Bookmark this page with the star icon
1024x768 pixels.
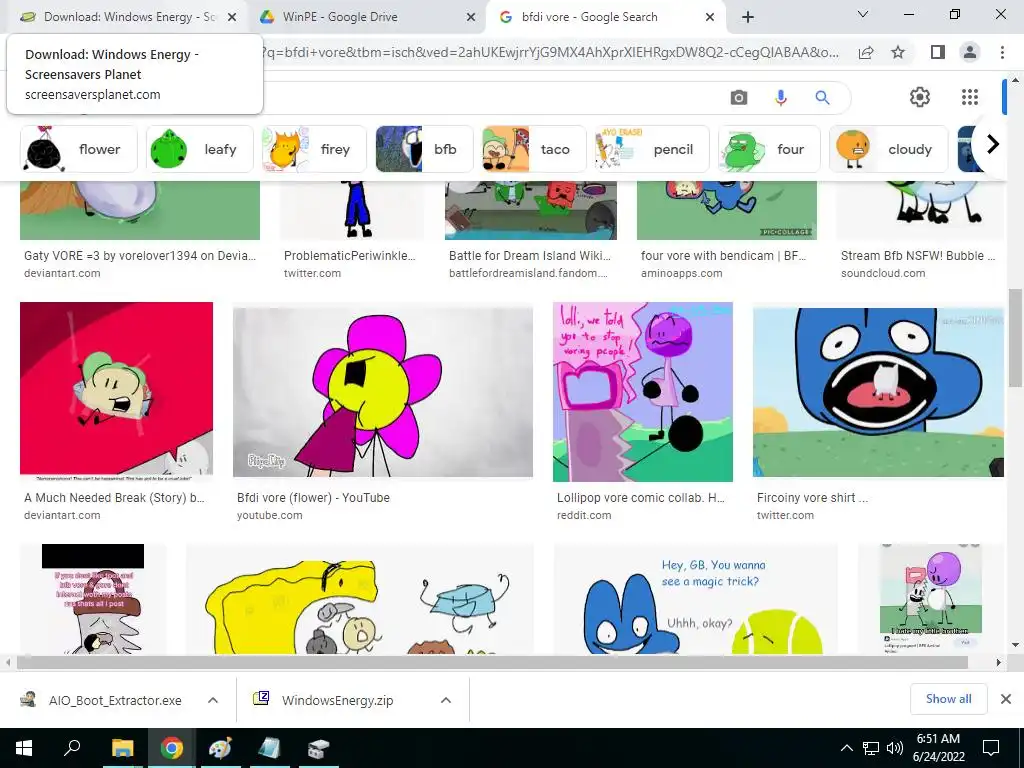point(898,52)
